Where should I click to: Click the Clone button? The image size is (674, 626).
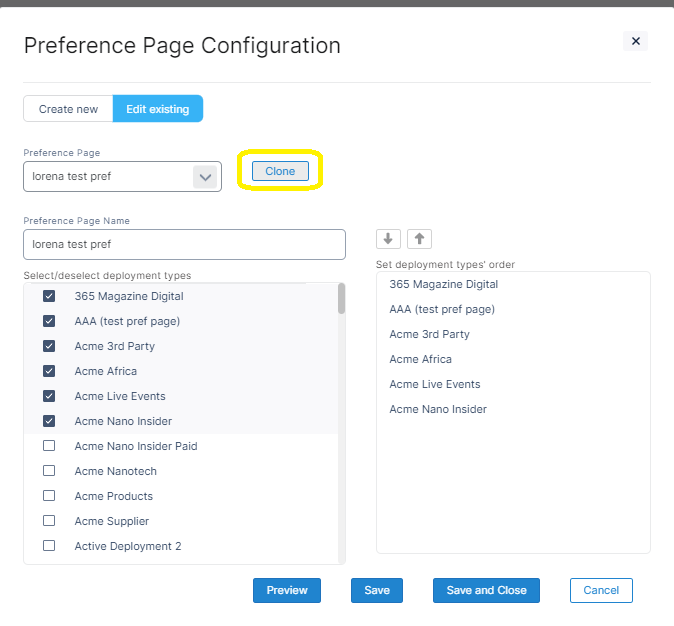[x=280, y=171]
